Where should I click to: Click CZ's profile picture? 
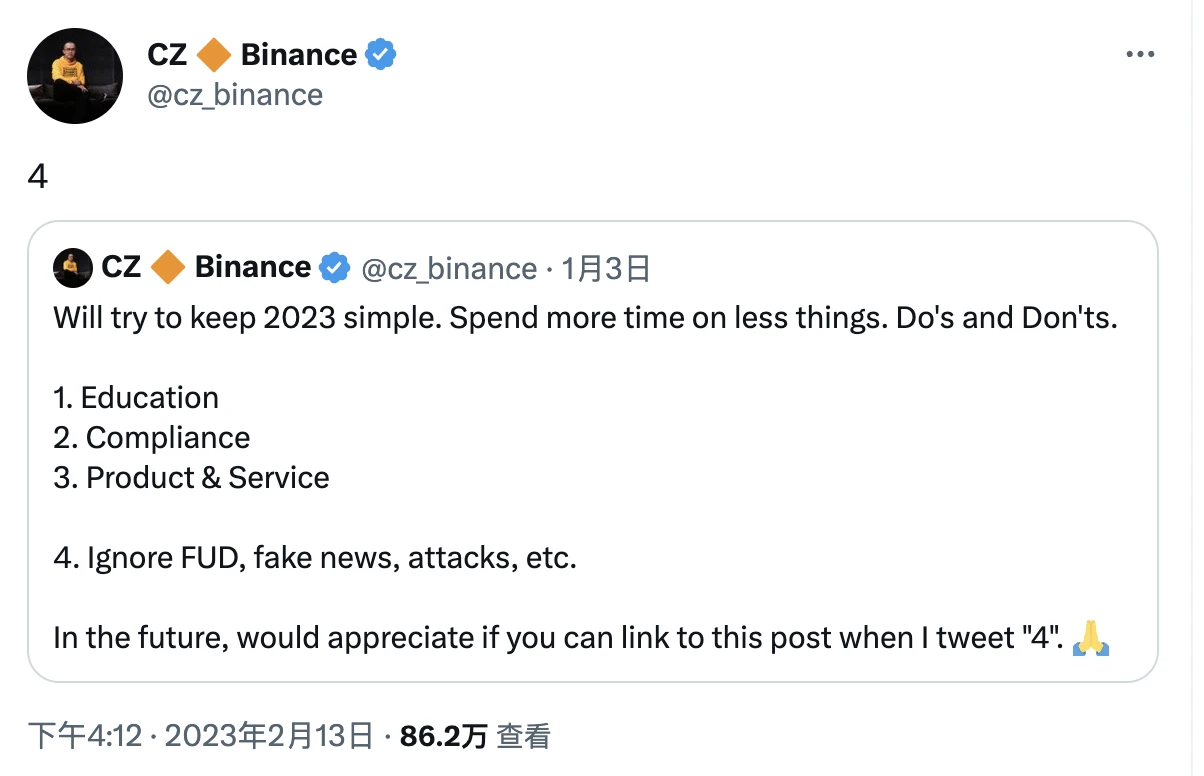pos(74,75)
